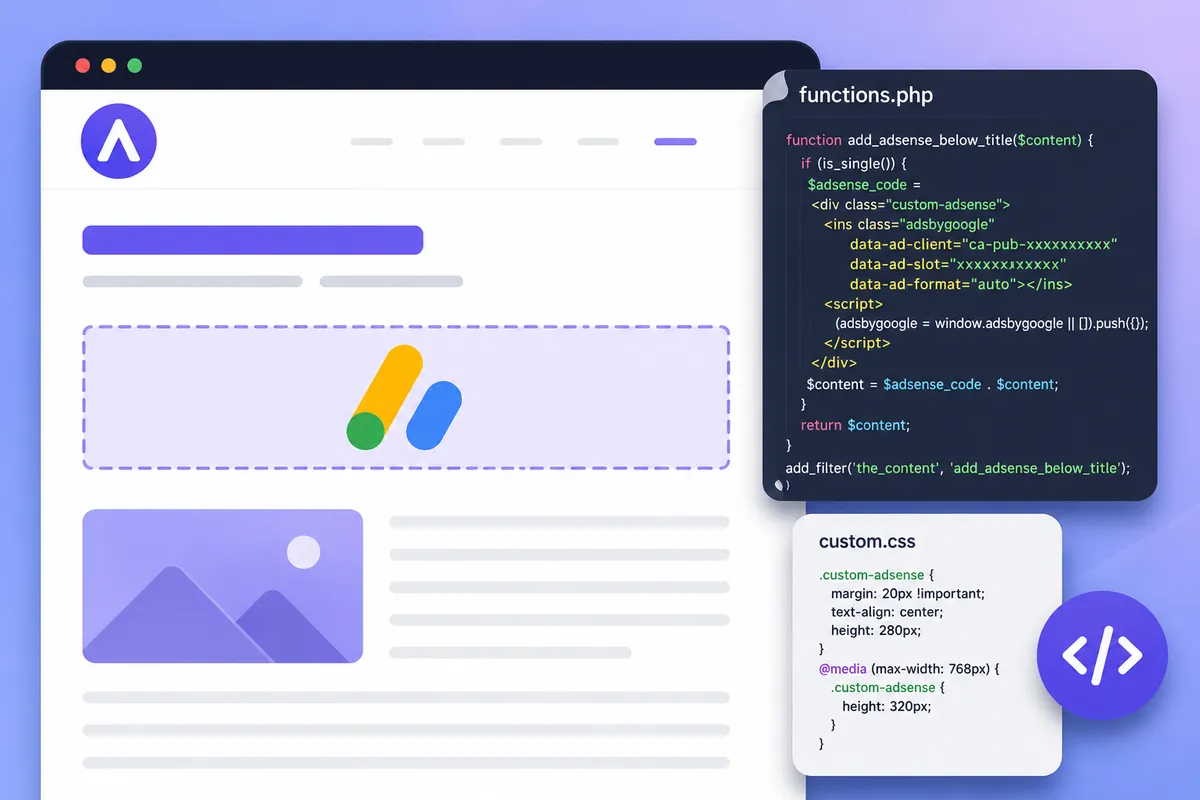Click the '$adsense_code =' line
Viewport: 1200px width, 800px height.
pos(863,184)
